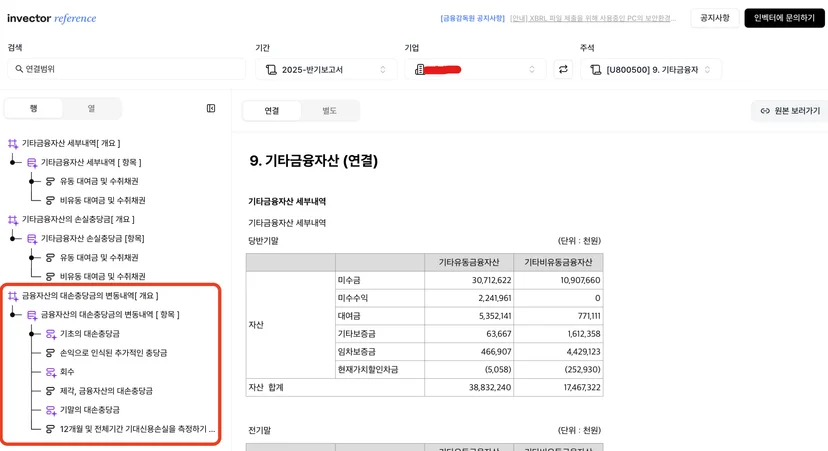
Task: Open the [금융감독원 공지사항] link
Action: pyautogui.click(x=472, y=18)
